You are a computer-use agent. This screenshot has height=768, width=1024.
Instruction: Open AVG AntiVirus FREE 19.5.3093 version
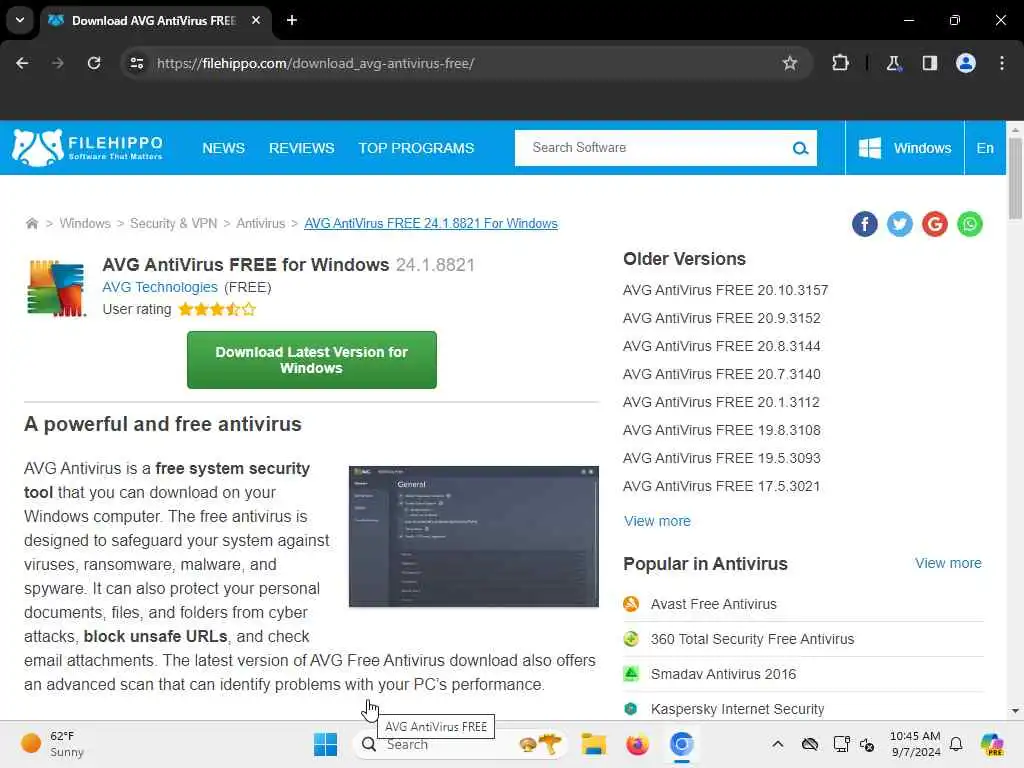pos(722,458)
